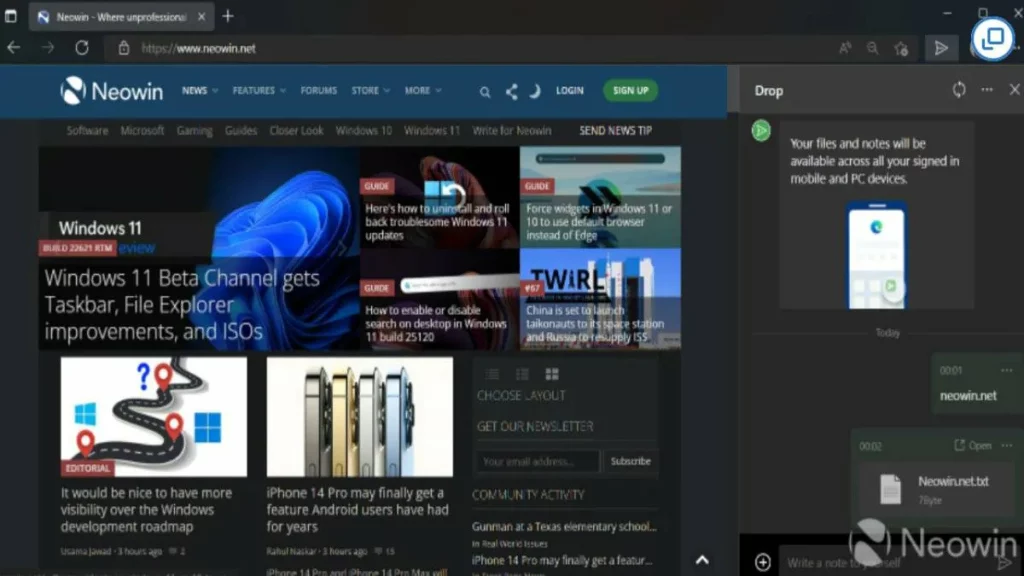
Task: Open site search magnifier icon
Action: [485, 92]
